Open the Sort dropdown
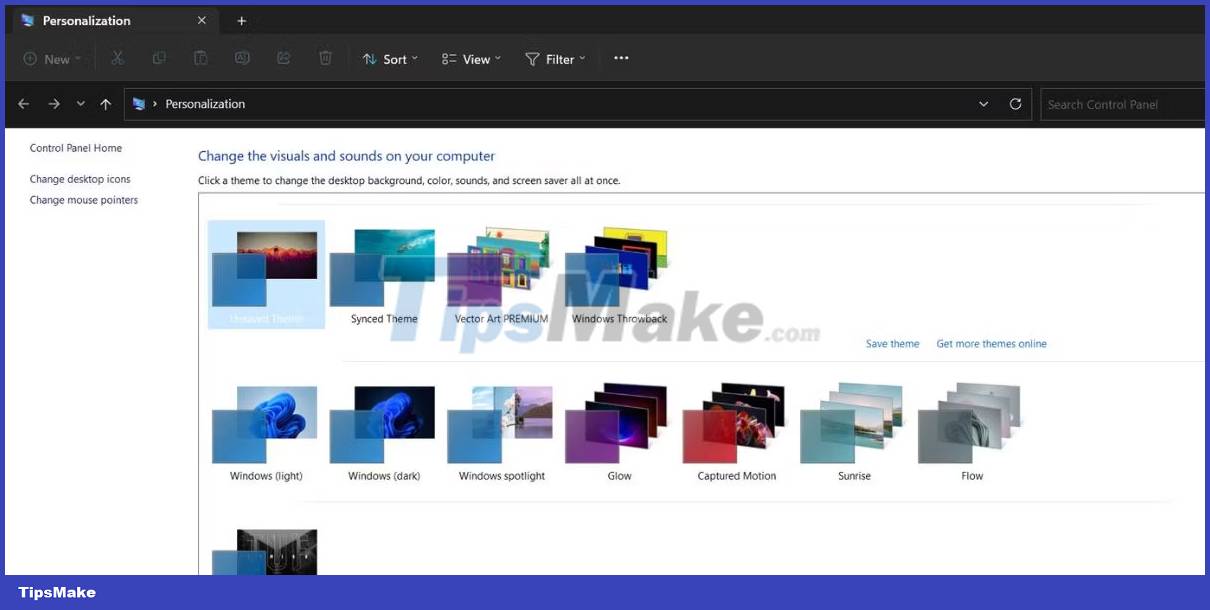 coord(390,58)
